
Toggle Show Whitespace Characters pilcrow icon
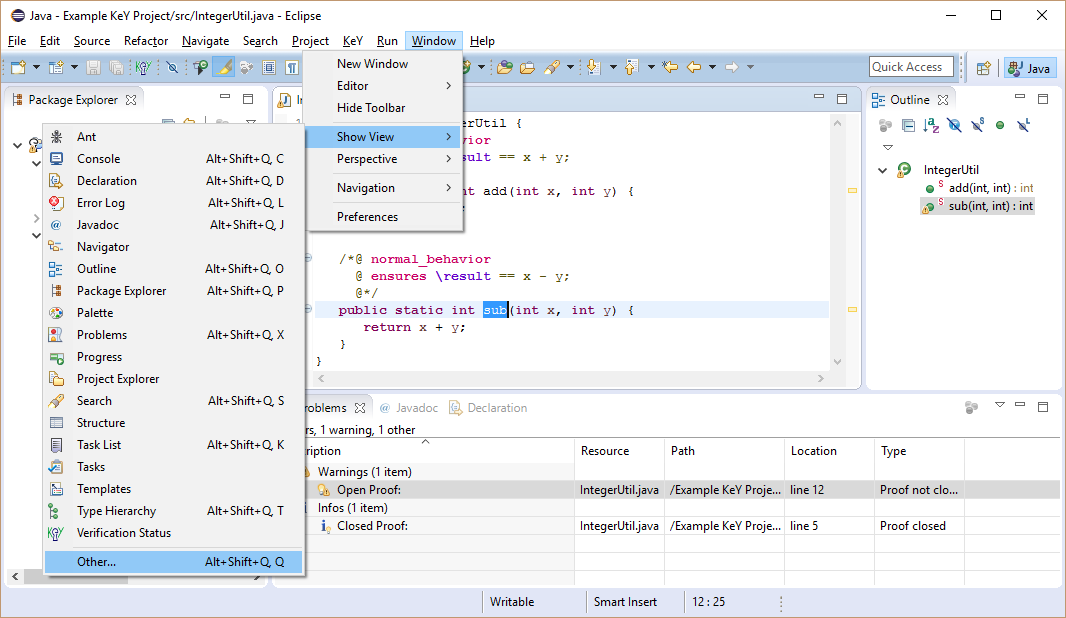292,67
